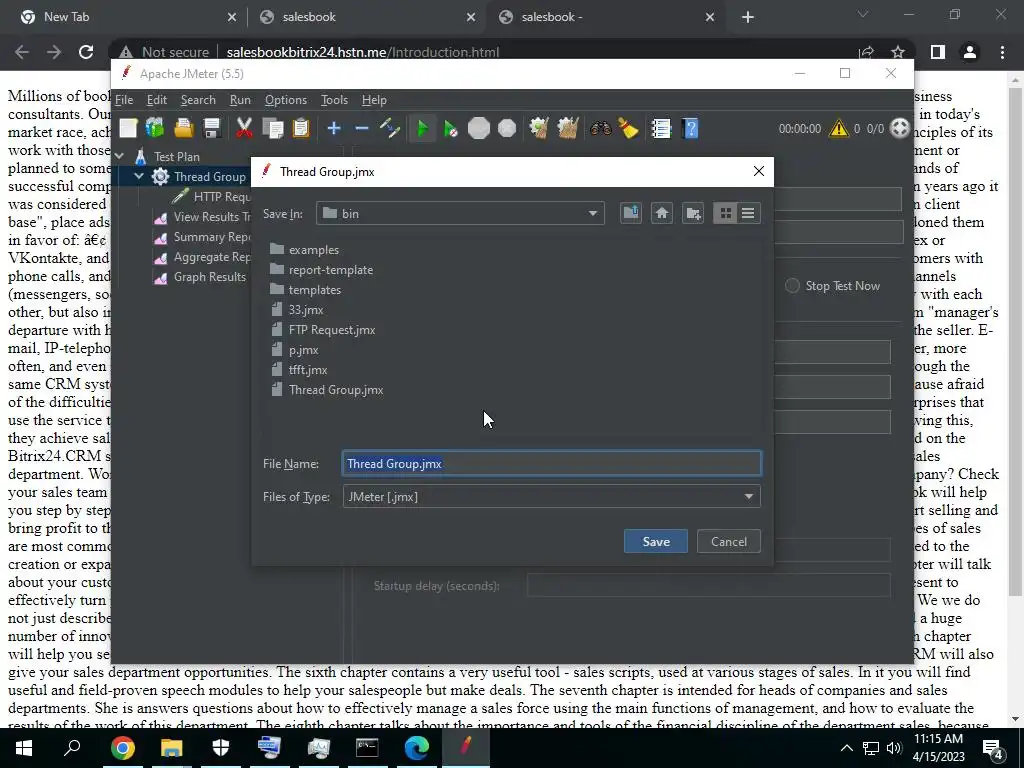Image resolution: width=1024 pixels, height=768 pixels.
Task: Click the Save button in dialog
Action: click(656, 541)
